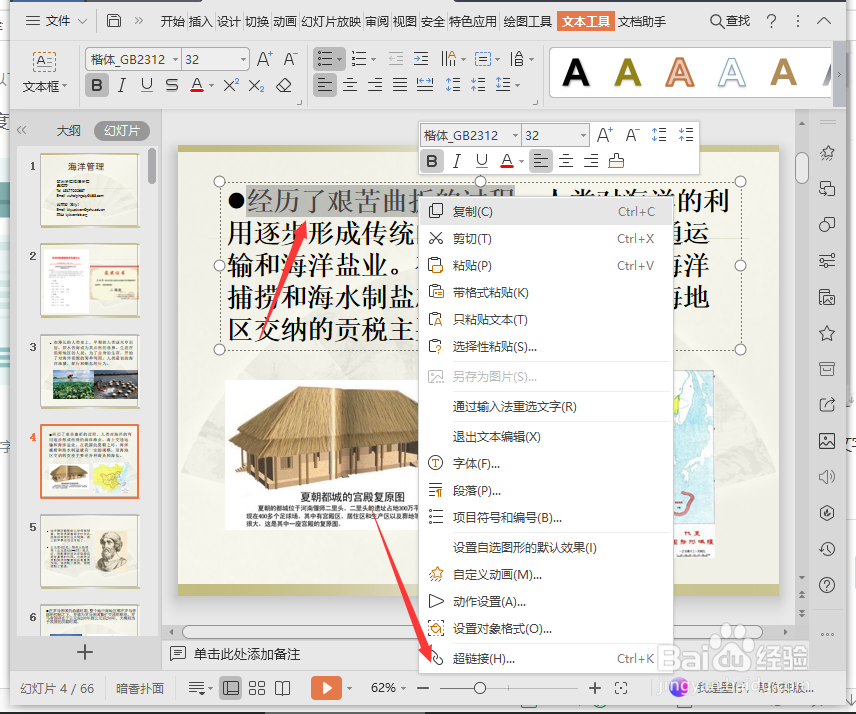Choose 粘贴(P) in the context menu
The width and height of the screenshot is (856, 714).
(x=545, y=265)
